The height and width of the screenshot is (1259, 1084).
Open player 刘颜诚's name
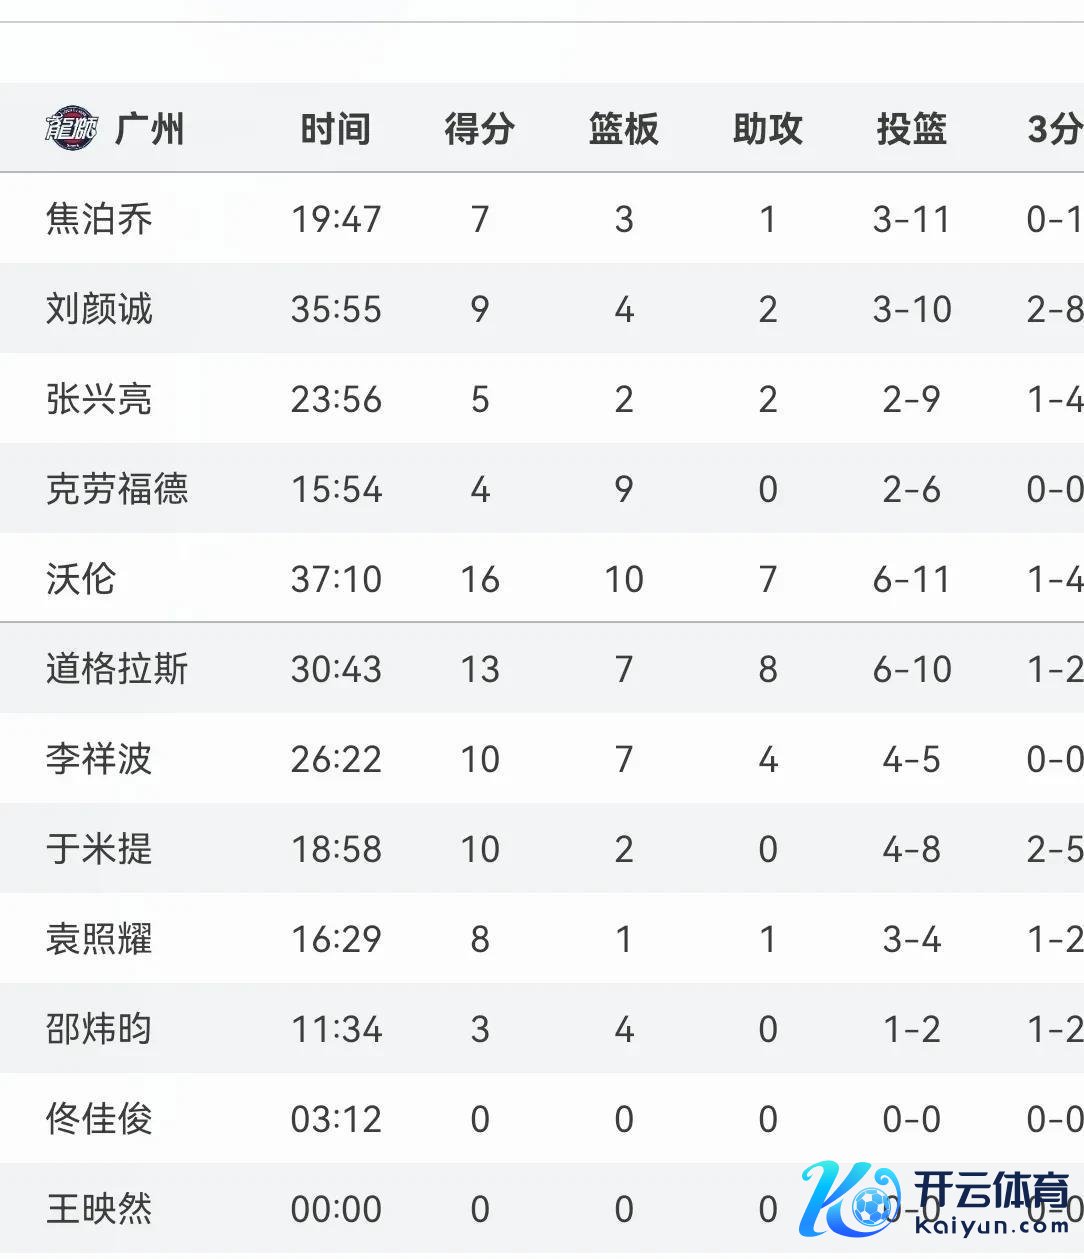pyautogui.click(x=99, y=309)
